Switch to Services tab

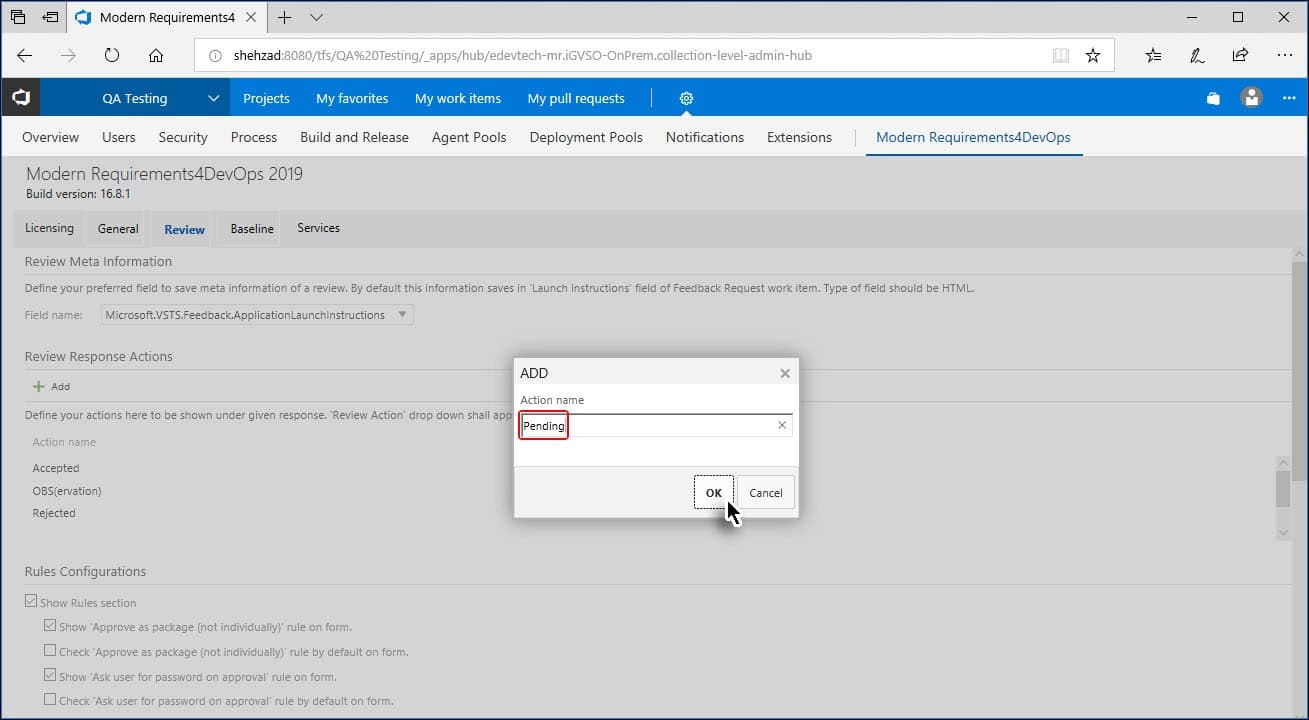coord(319,228)
